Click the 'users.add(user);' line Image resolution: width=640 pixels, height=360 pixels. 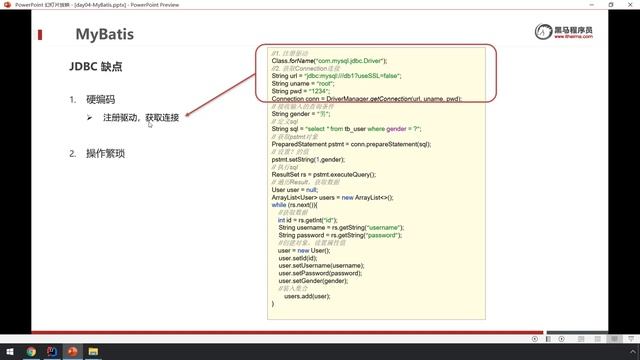pyautogui.click(x=307, y=296)
